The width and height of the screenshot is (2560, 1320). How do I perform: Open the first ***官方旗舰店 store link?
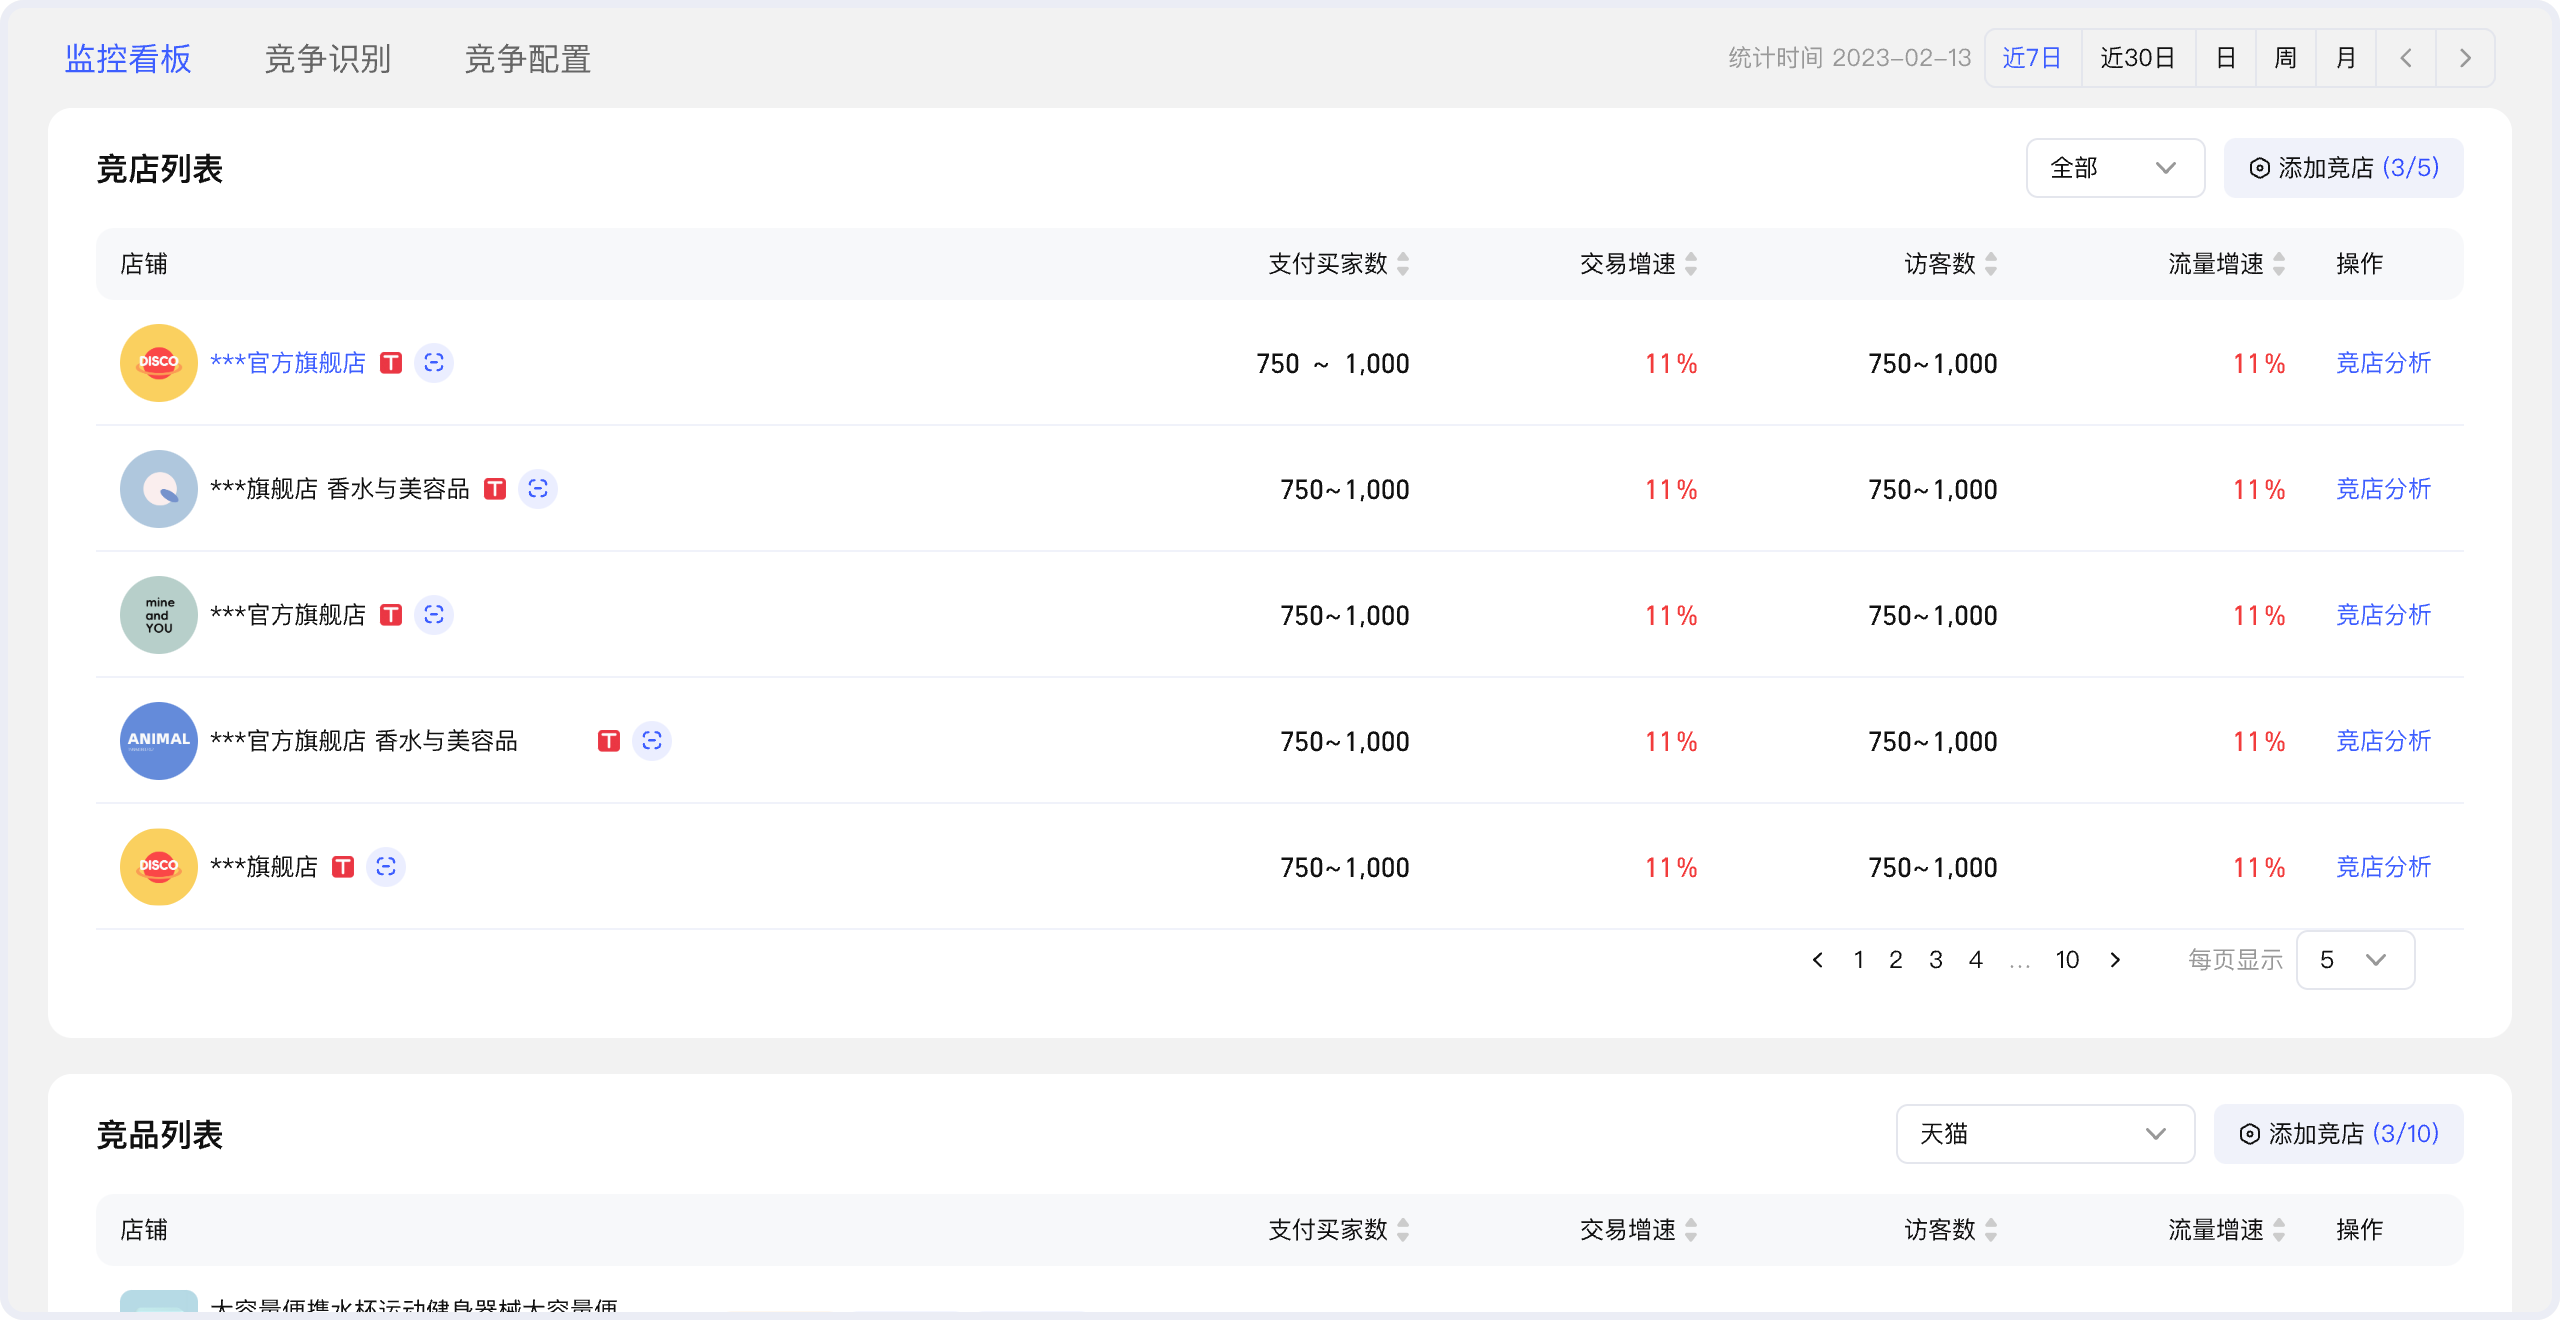288,363
